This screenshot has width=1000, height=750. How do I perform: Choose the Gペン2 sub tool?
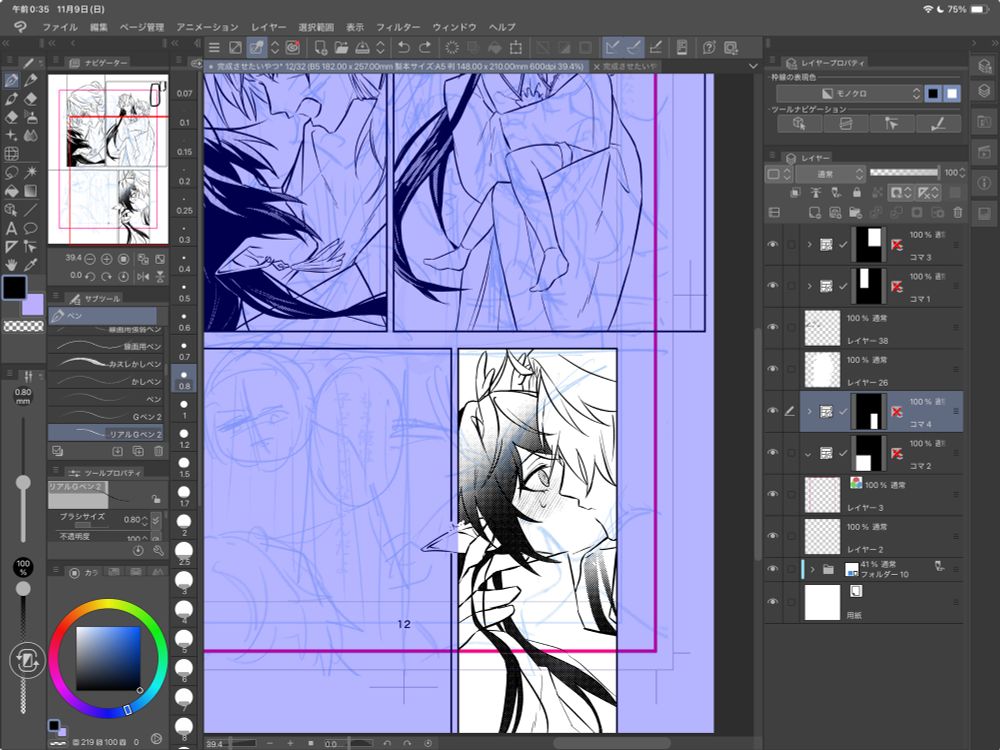point(105,416)
